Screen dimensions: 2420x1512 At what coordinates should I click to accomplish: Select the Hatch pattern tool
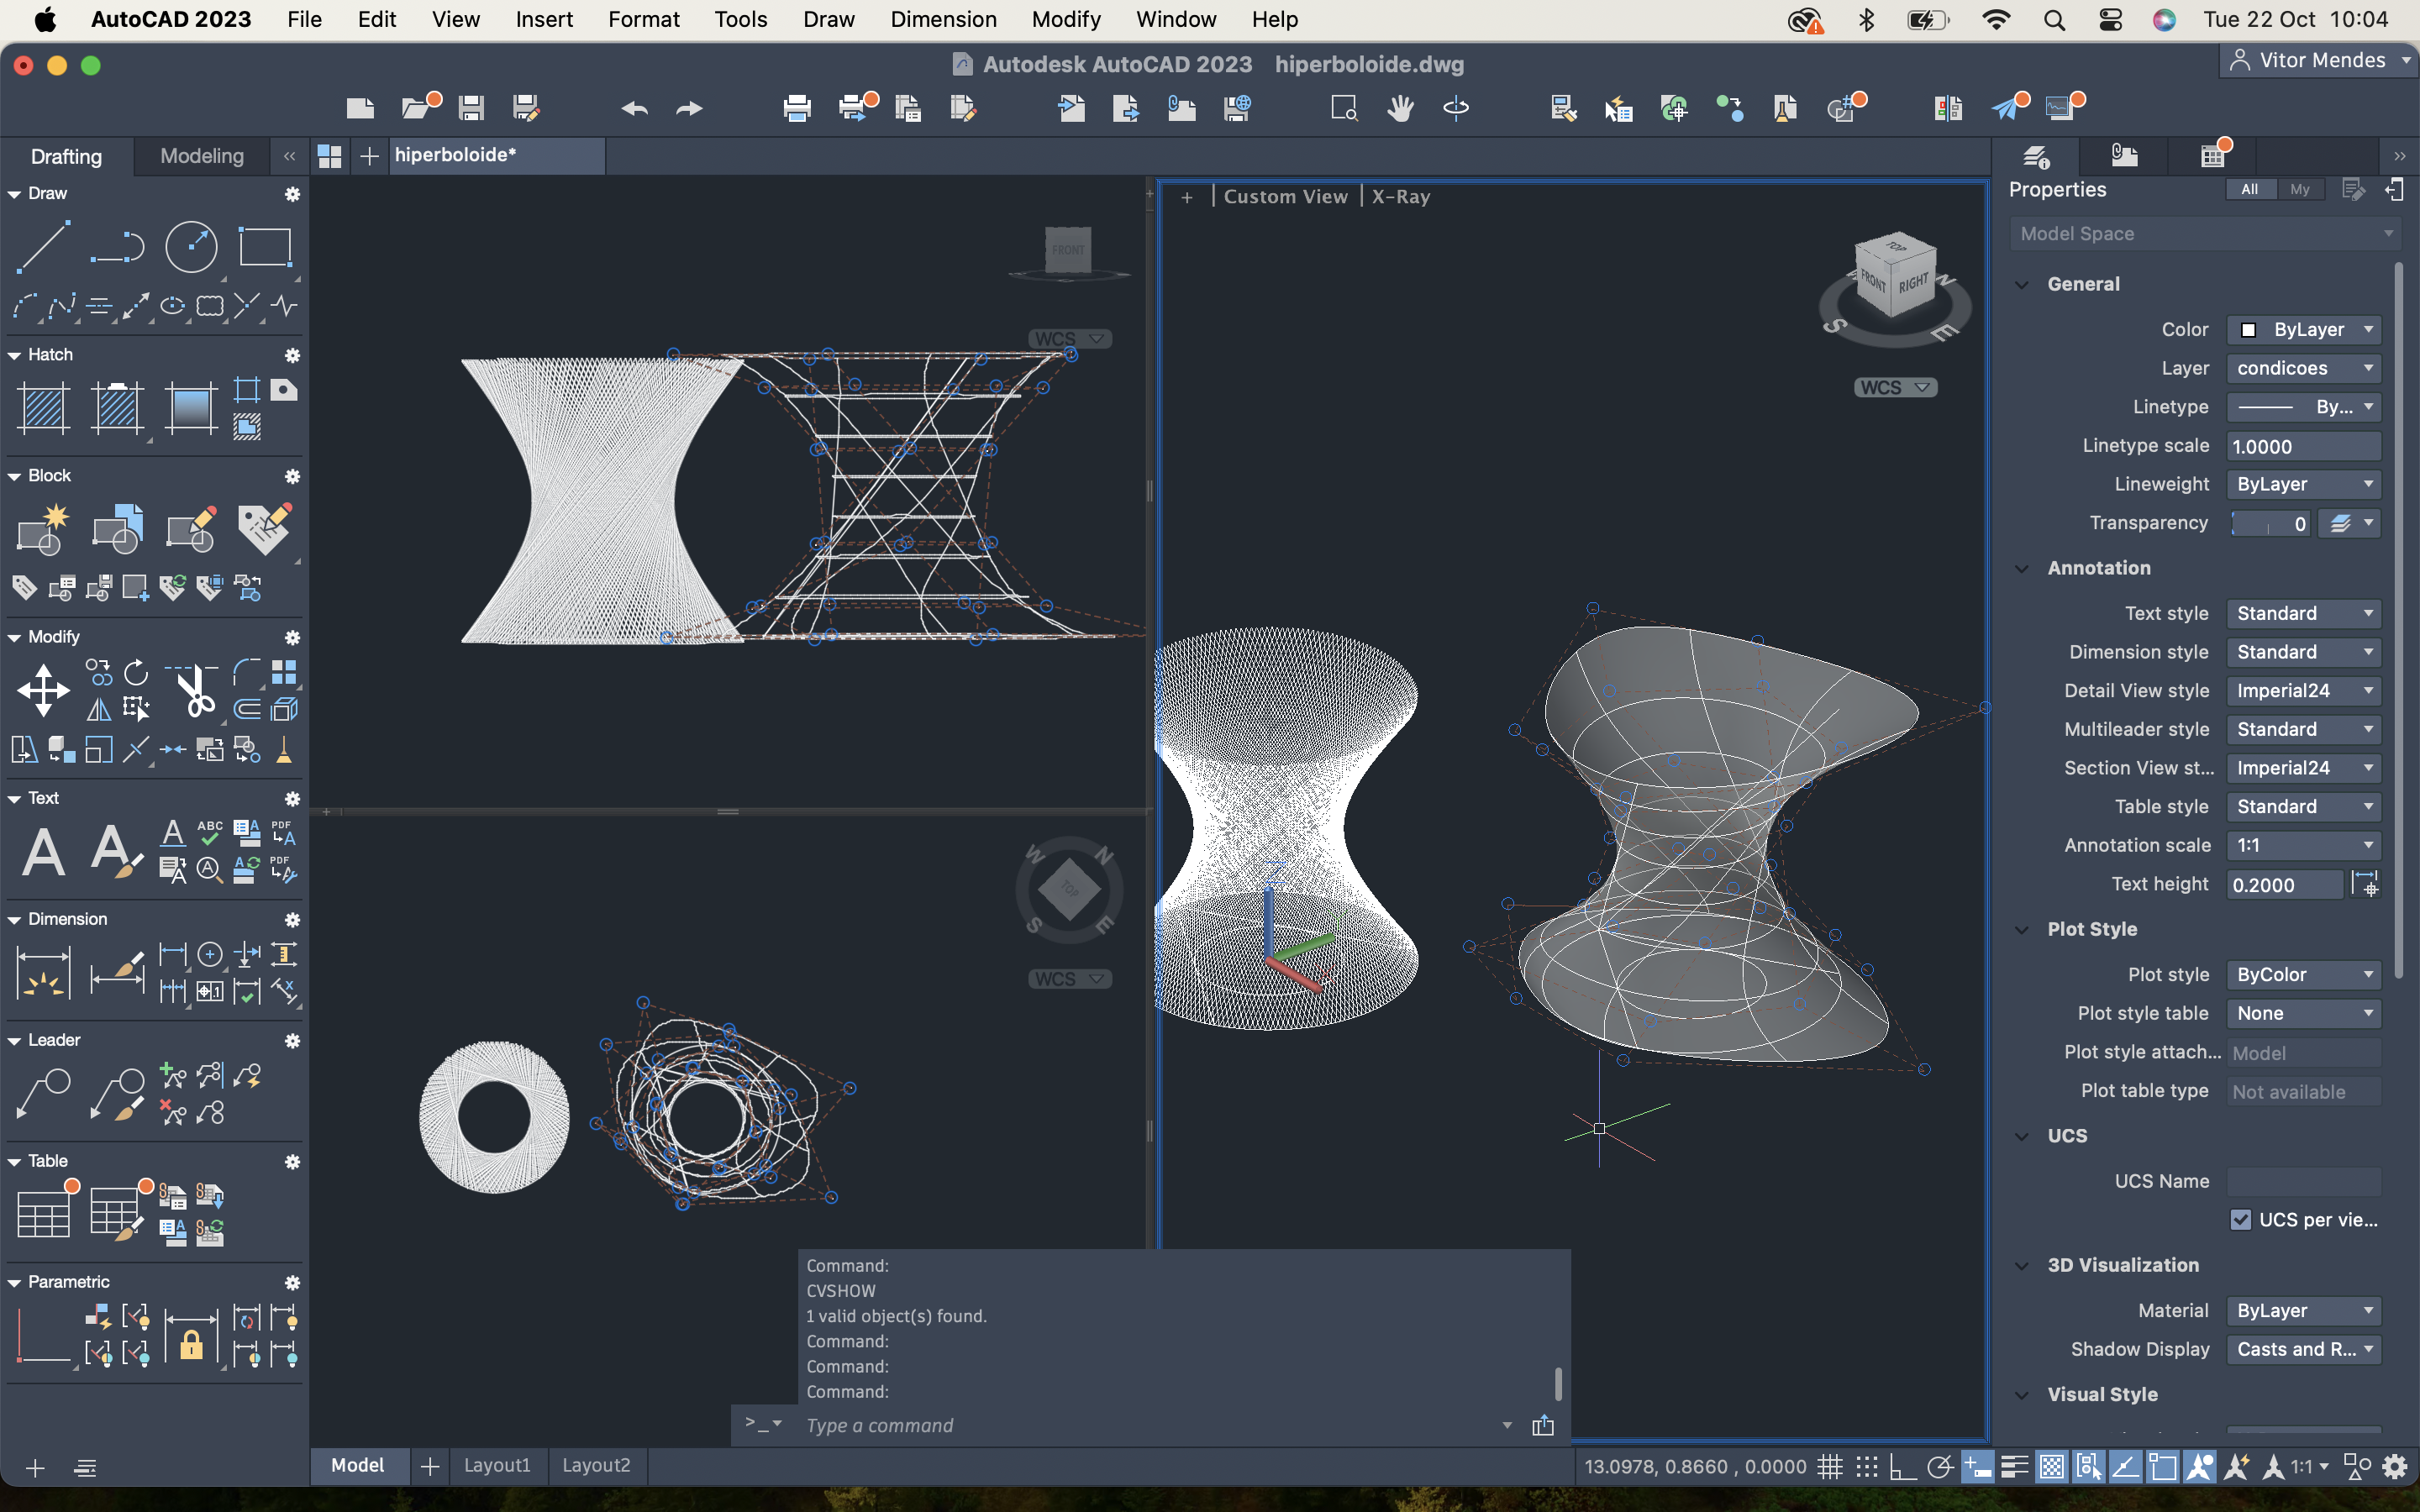point(44,408)
